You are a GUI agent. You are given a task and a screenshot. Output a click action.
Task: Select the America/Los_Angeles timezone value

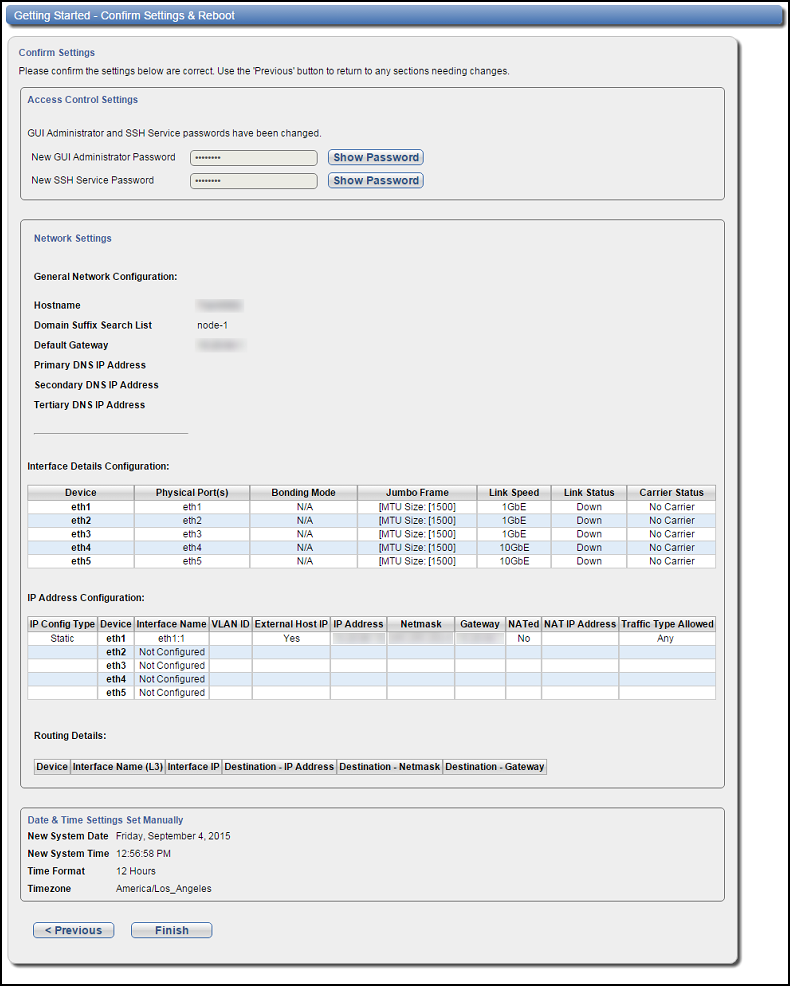163,888
